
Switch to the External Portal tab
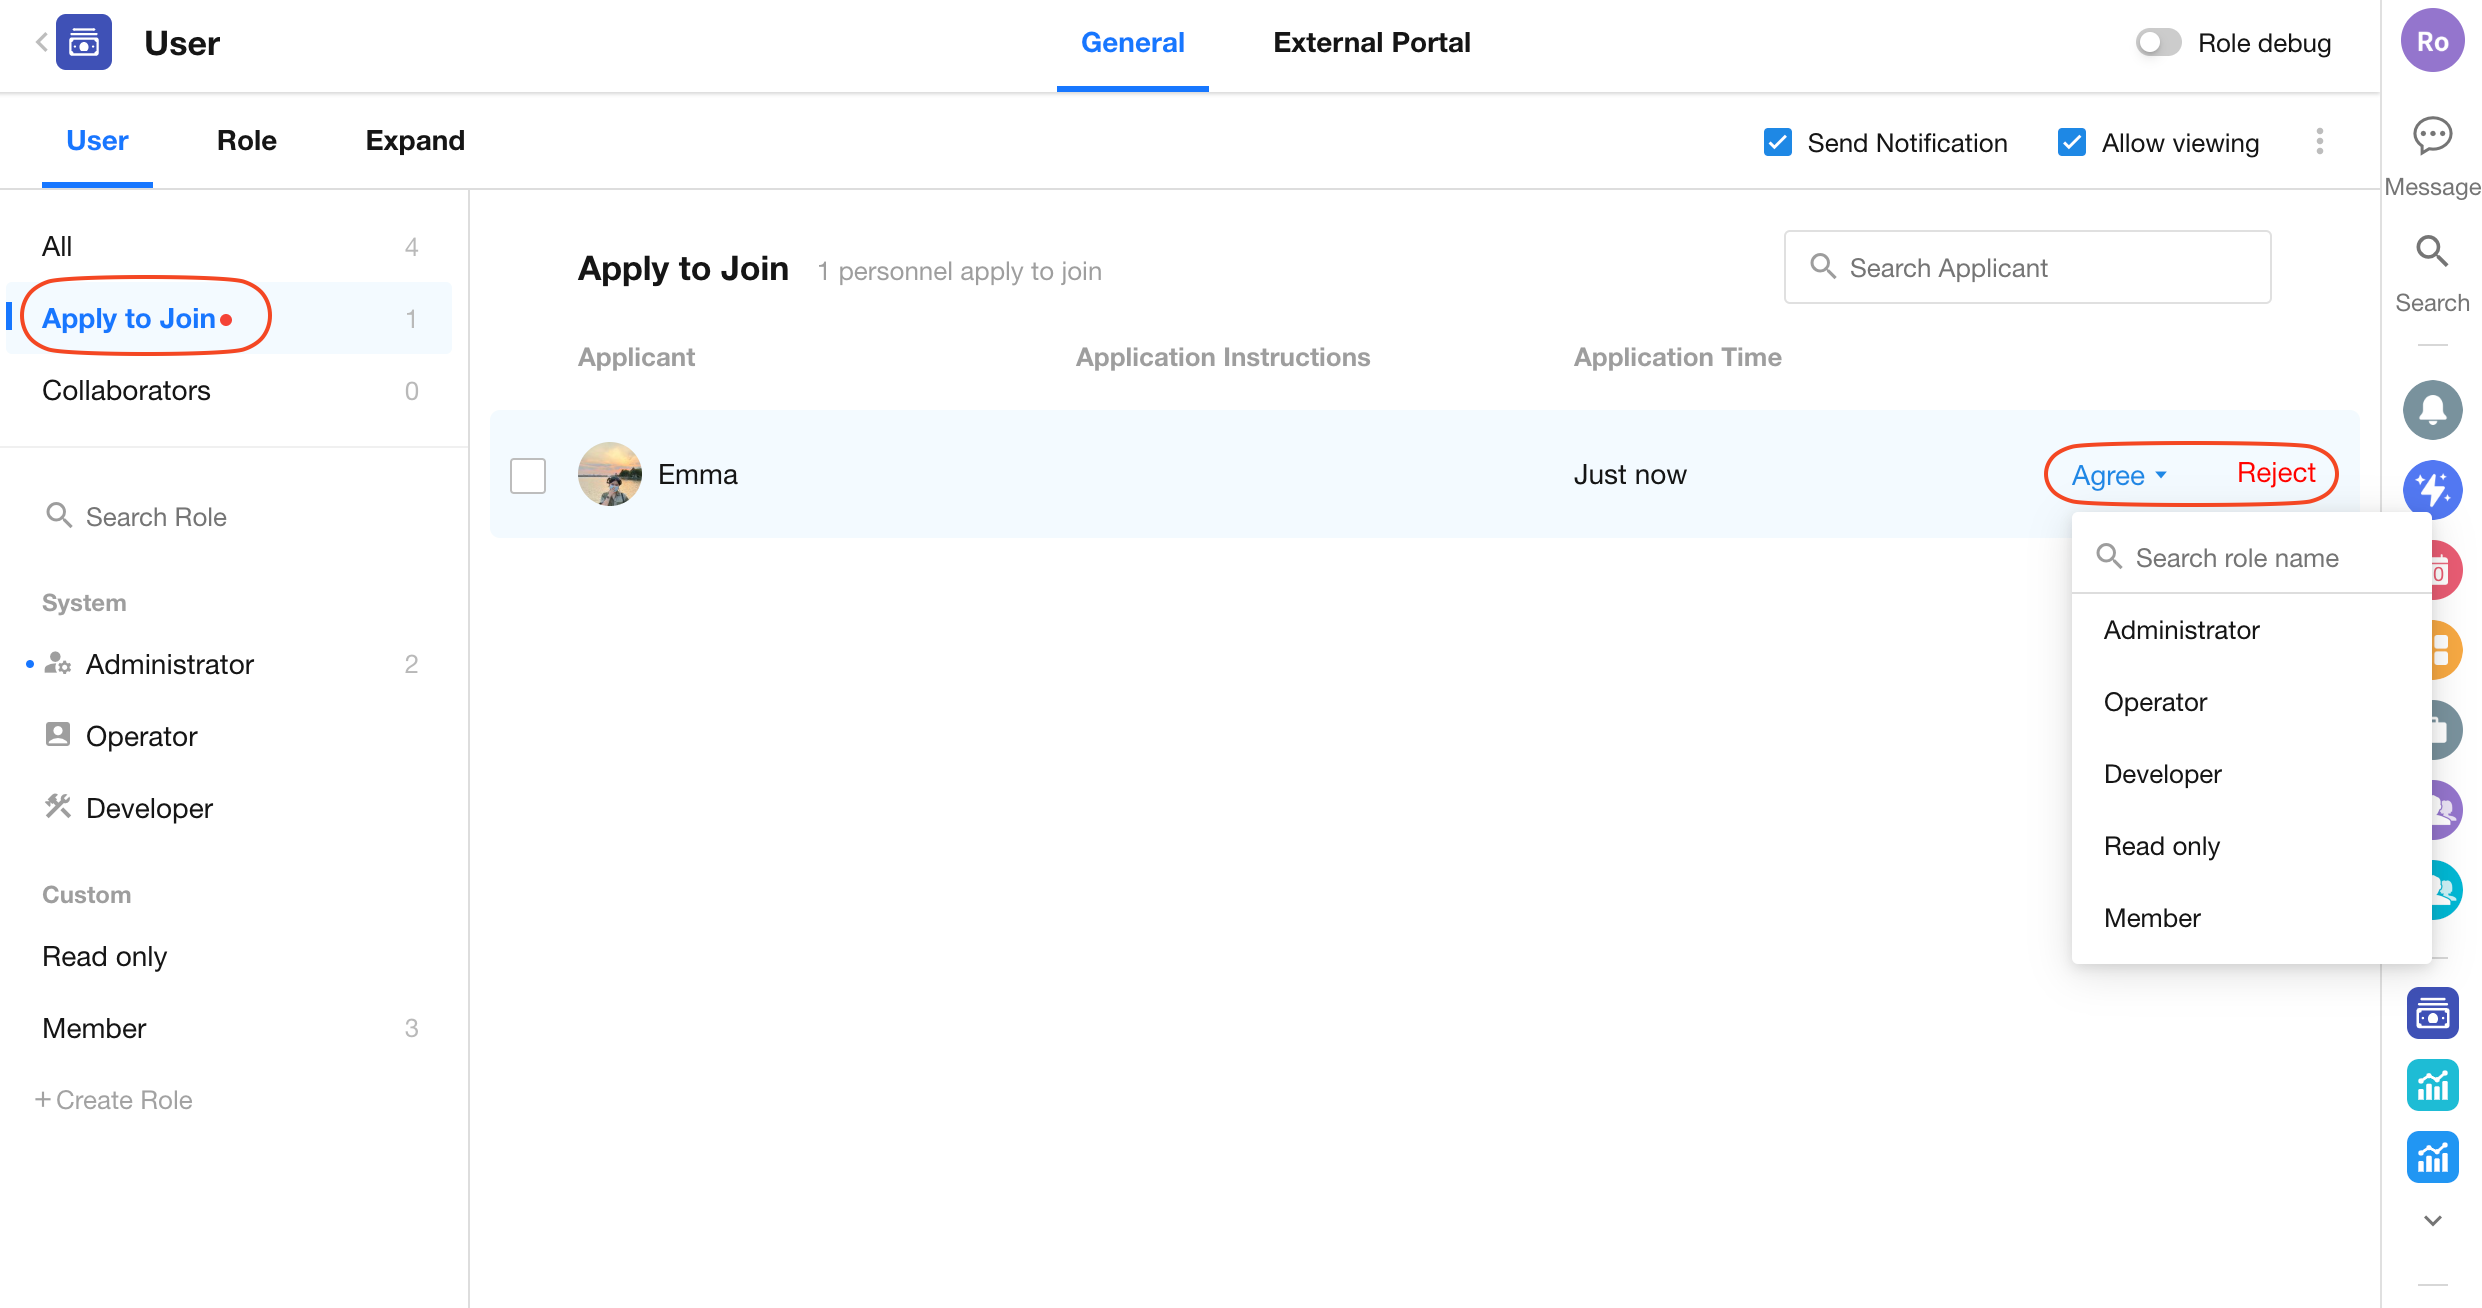[x=1371, y=43]
